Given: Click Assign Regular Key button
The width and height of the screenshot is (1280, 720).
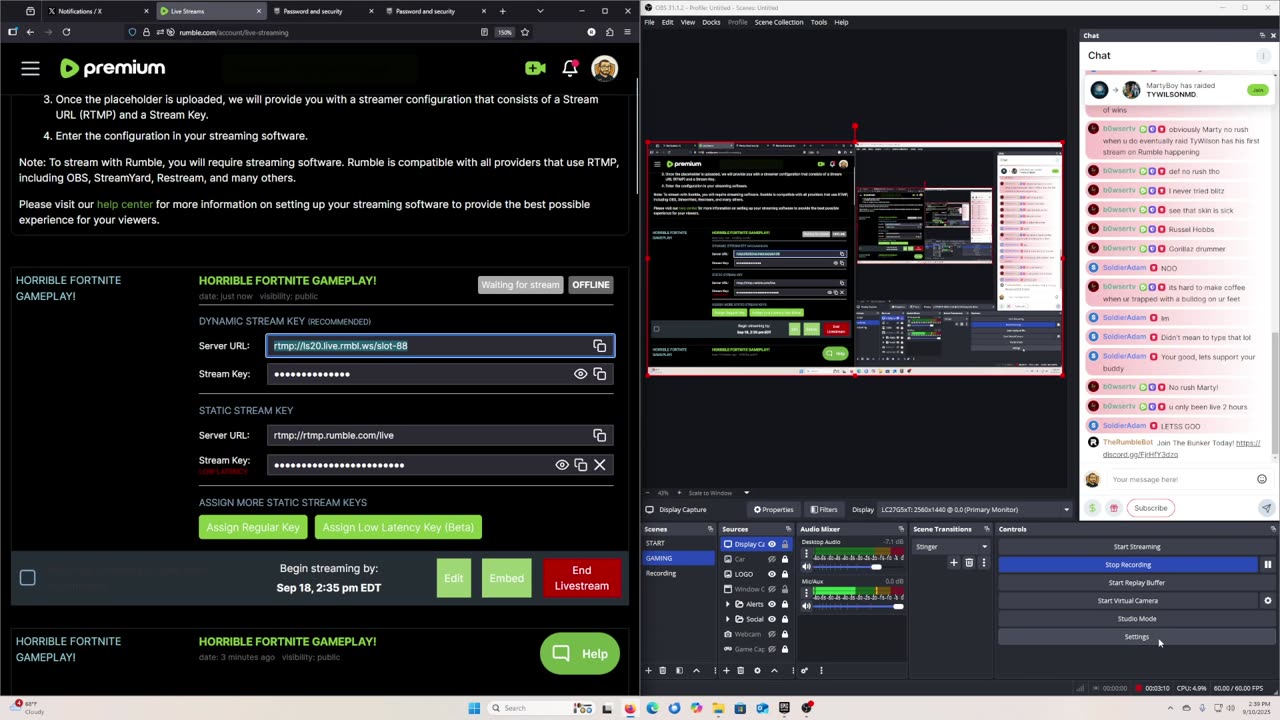Looking at the screenshot, I should [253, 527].
